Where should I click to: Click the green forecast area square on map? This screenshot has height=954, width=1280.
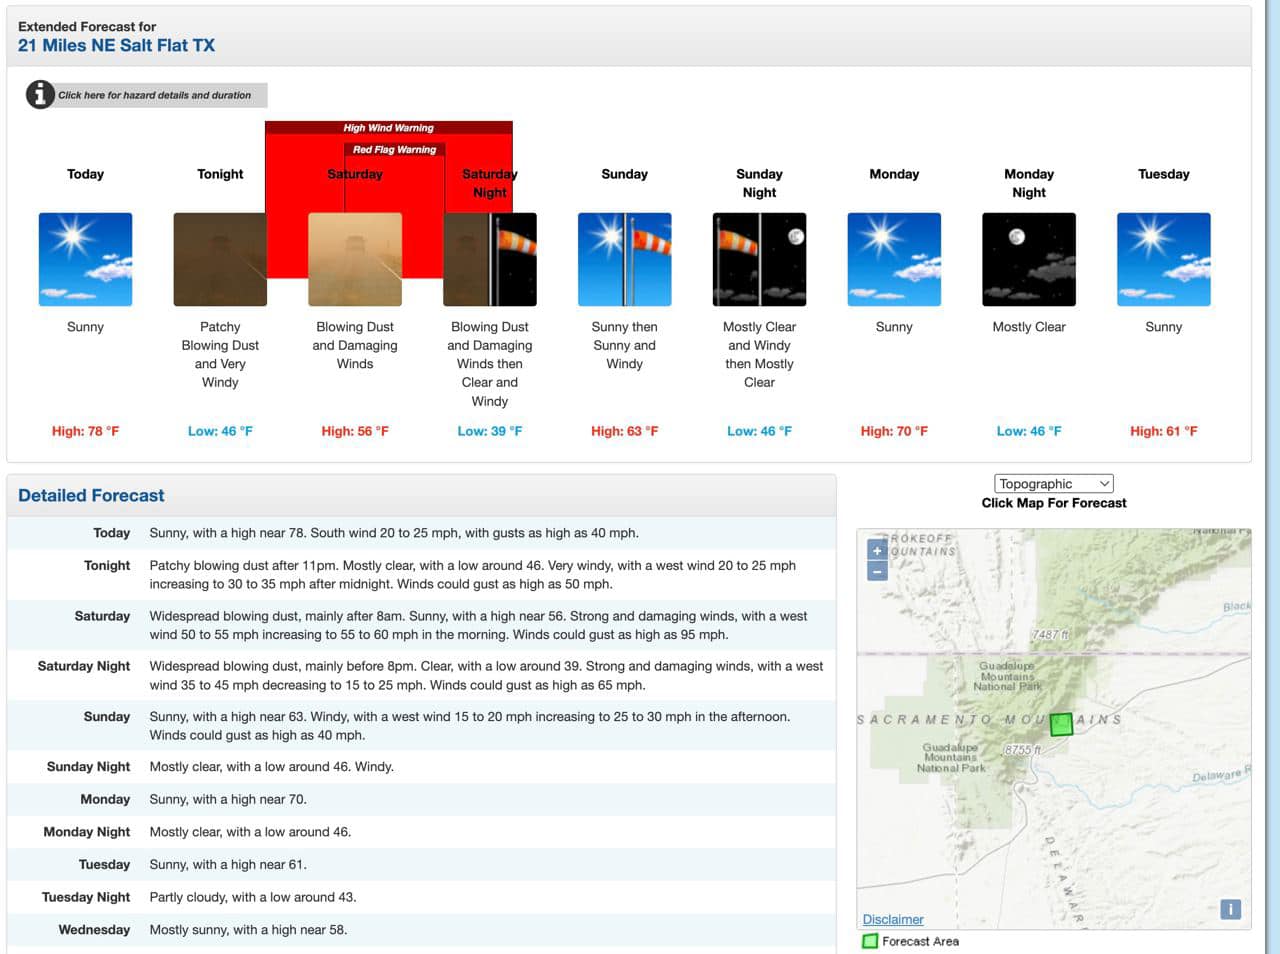1061,724
